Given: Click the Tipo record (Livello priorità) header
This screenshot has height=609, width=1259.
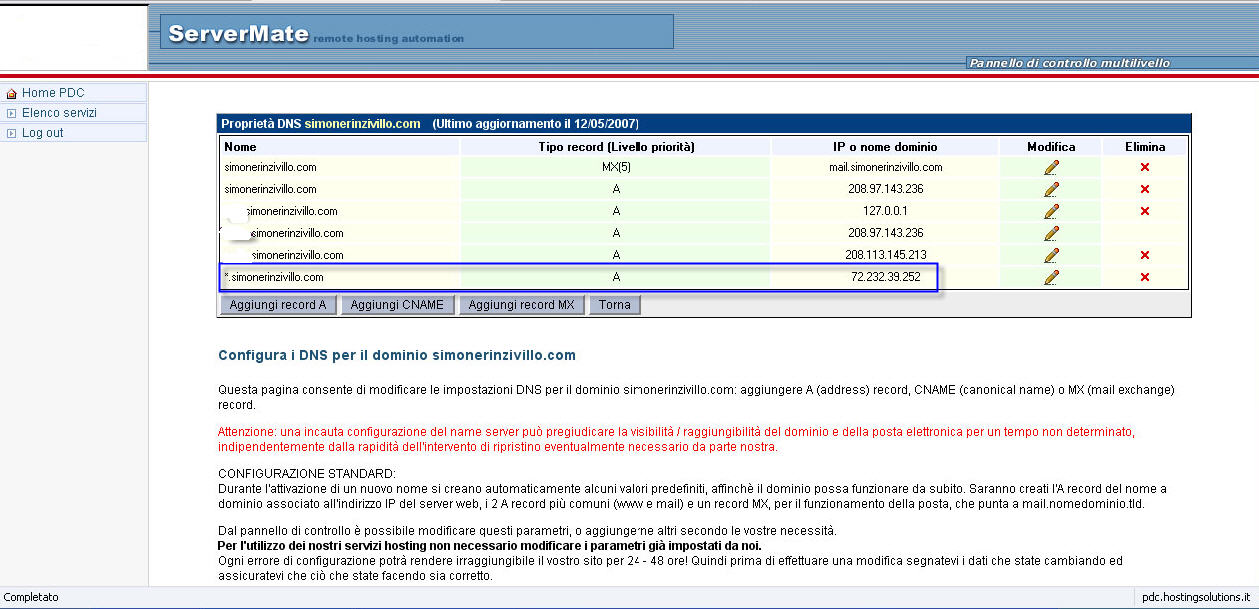Looking at the screenshot, I should click(616, 147).
